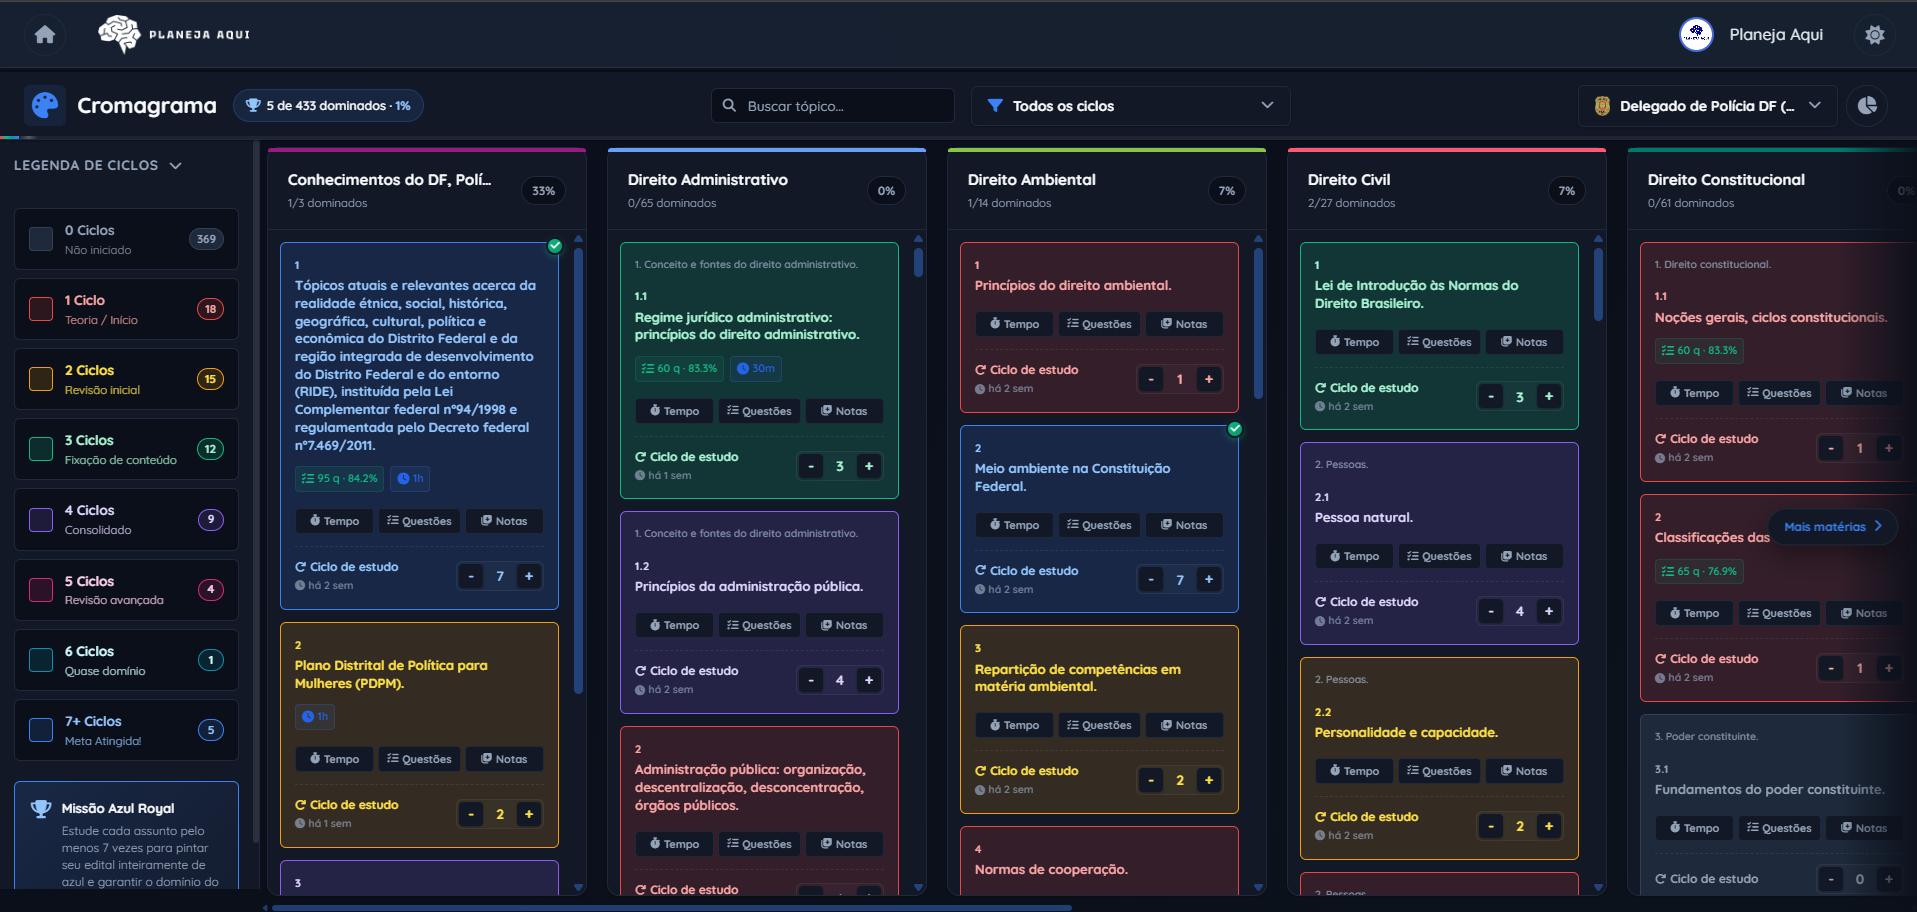
Task: Click the Planeja Aqui profile avatar
Action: pyautogui.click(x=1696, y=35)
